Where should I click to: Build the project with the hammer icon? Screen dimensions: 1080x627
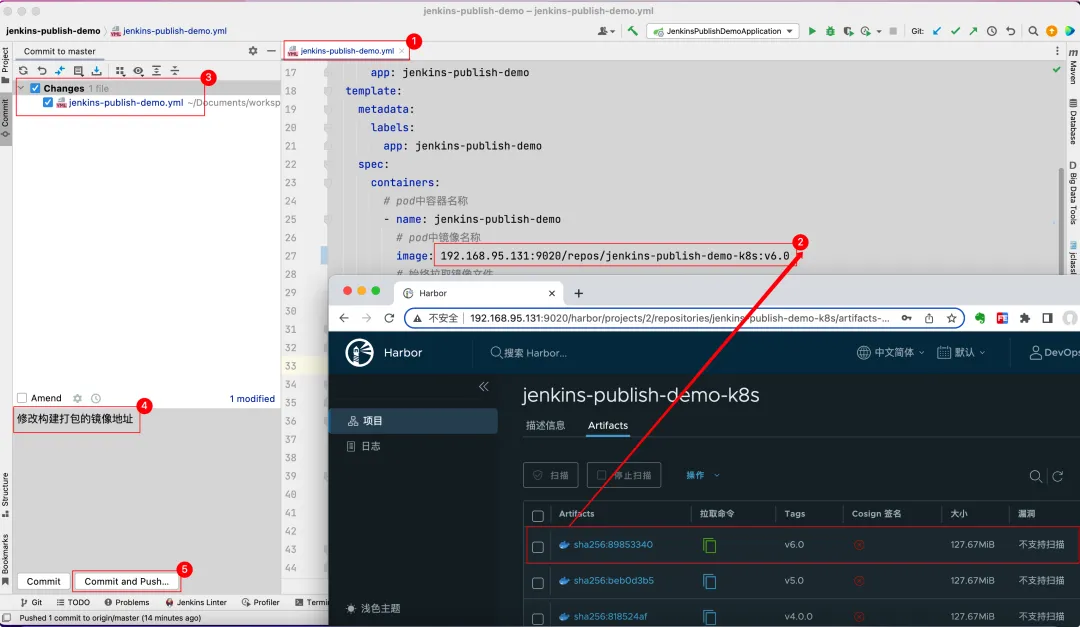[x=632, y=31]
